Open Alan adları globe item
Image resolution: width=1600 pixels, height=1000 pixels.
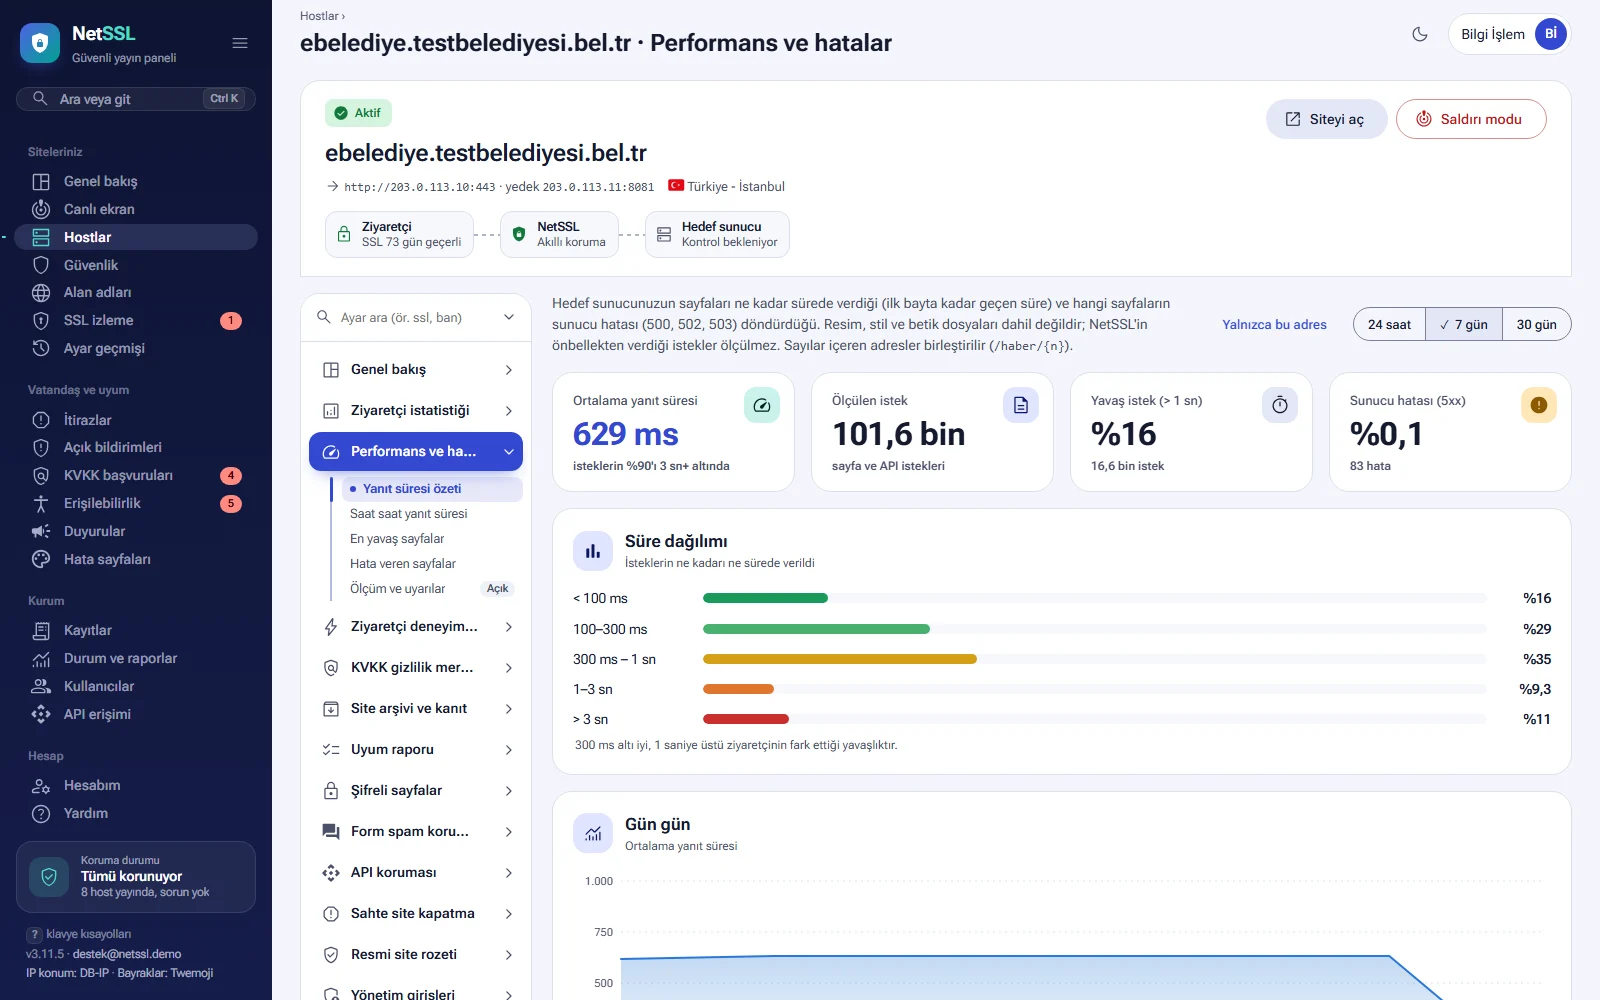coord(135,292)
